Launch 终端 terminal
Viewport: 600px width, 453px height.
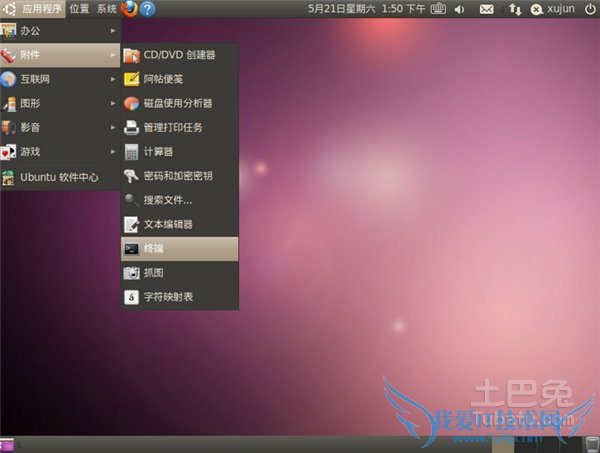179,249
